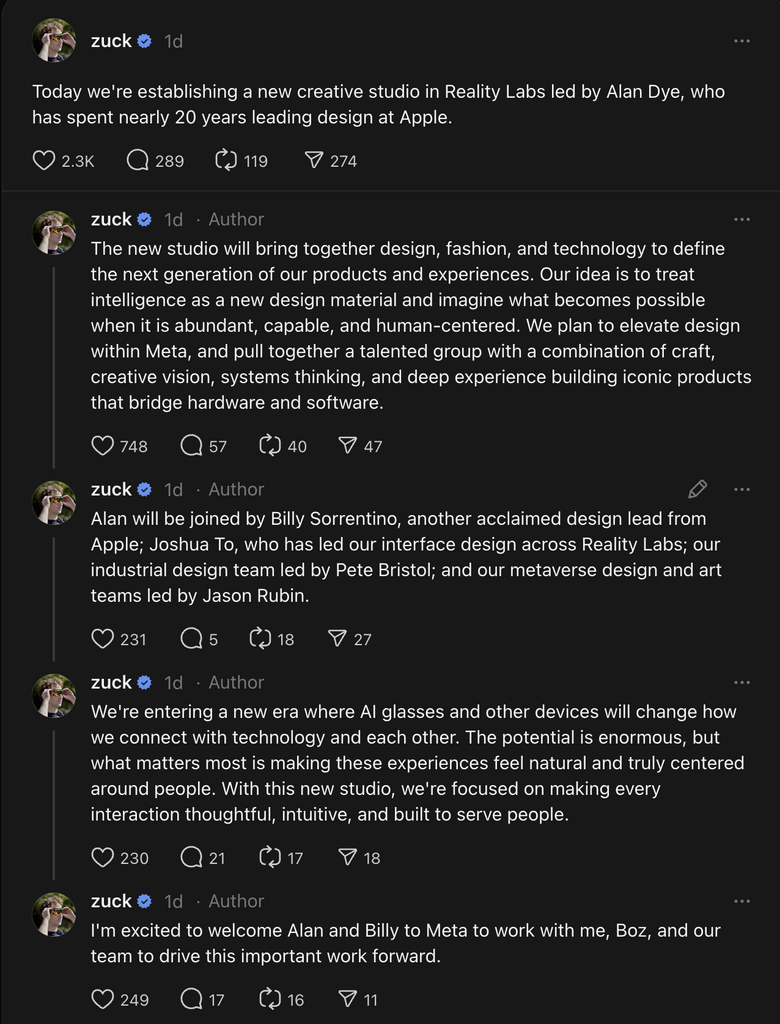Repost the reply showing 40 reposts
The height and width of the screenshot is (1024, 780).
click(270, 446)
